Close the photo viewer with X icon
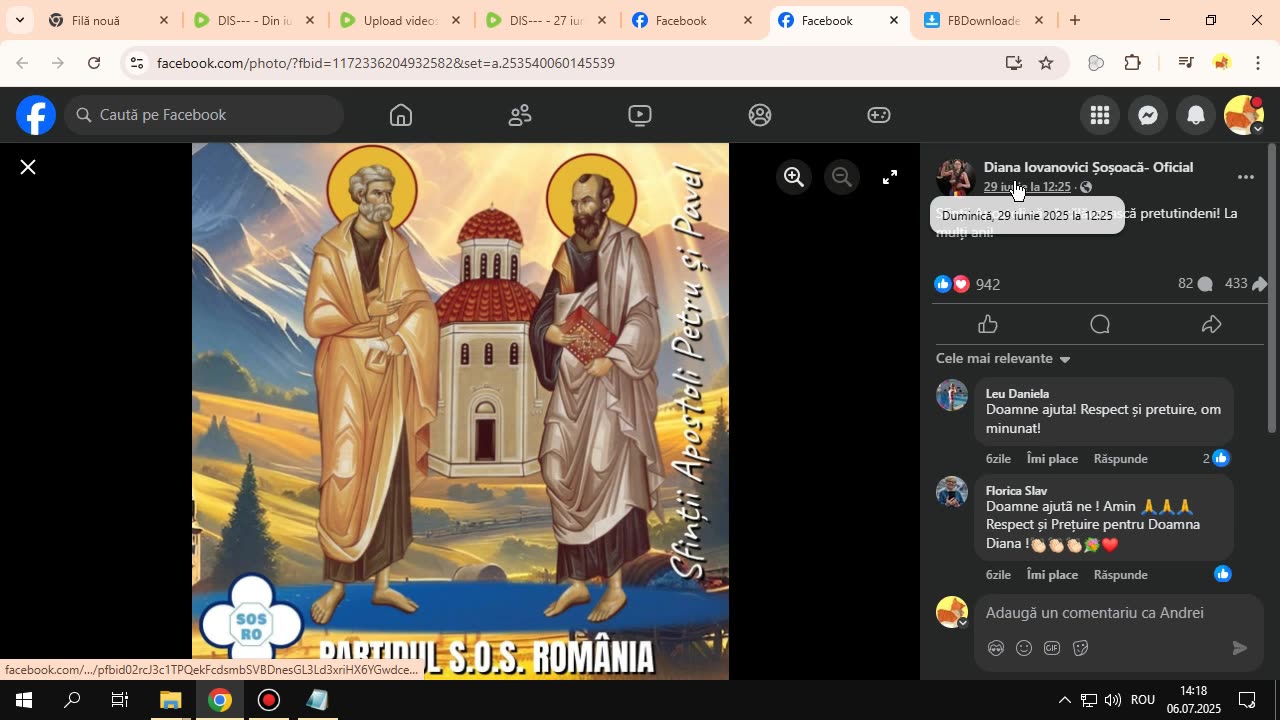This screenshot has width=1280, height=720. pyautogui.click(x=28, y=167)
